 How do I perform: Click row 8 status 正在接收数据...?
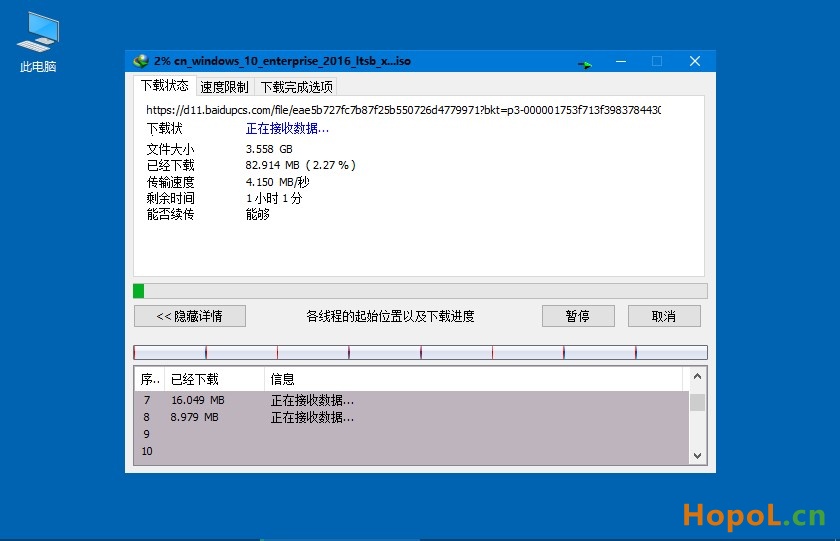[312, 417]
